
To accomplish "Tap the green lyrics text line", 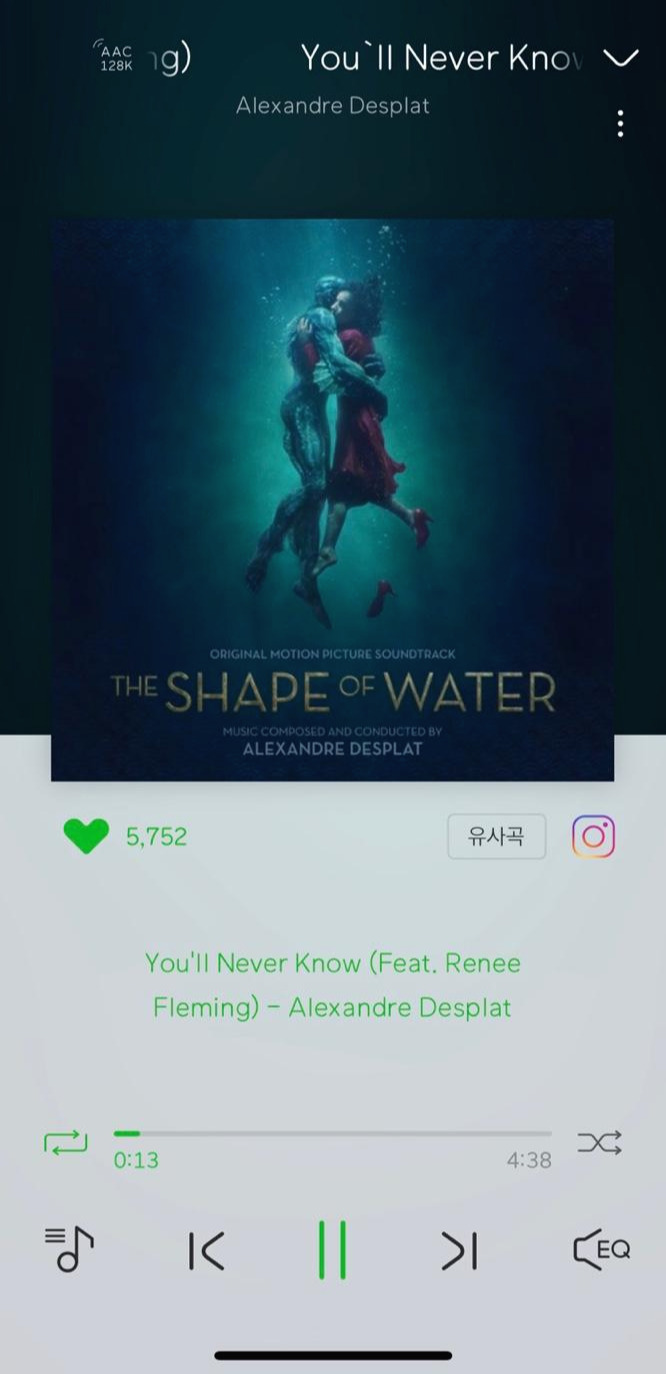I will pos(332,985).
